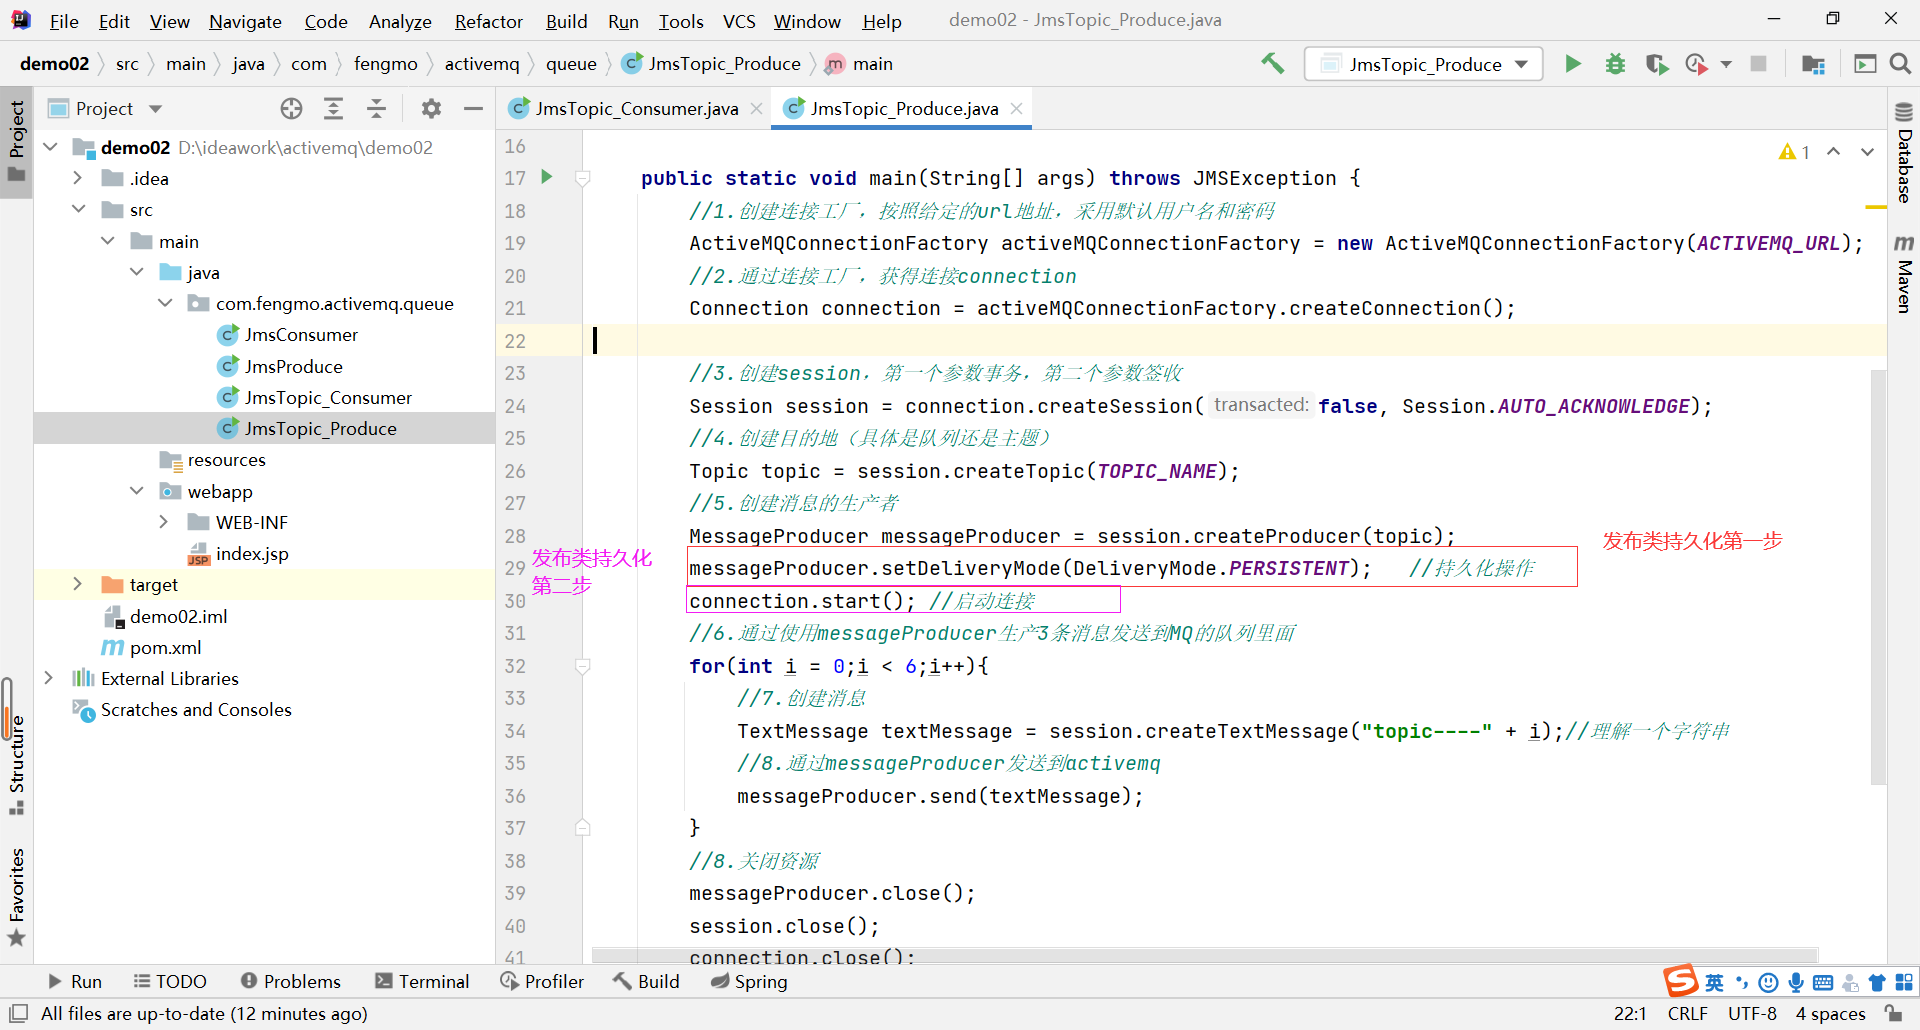The height and width of the screenshot is (1030, 1920).
Task: Open dropdown arrow beside profiler run icon
Action: tap(1726, 64)
